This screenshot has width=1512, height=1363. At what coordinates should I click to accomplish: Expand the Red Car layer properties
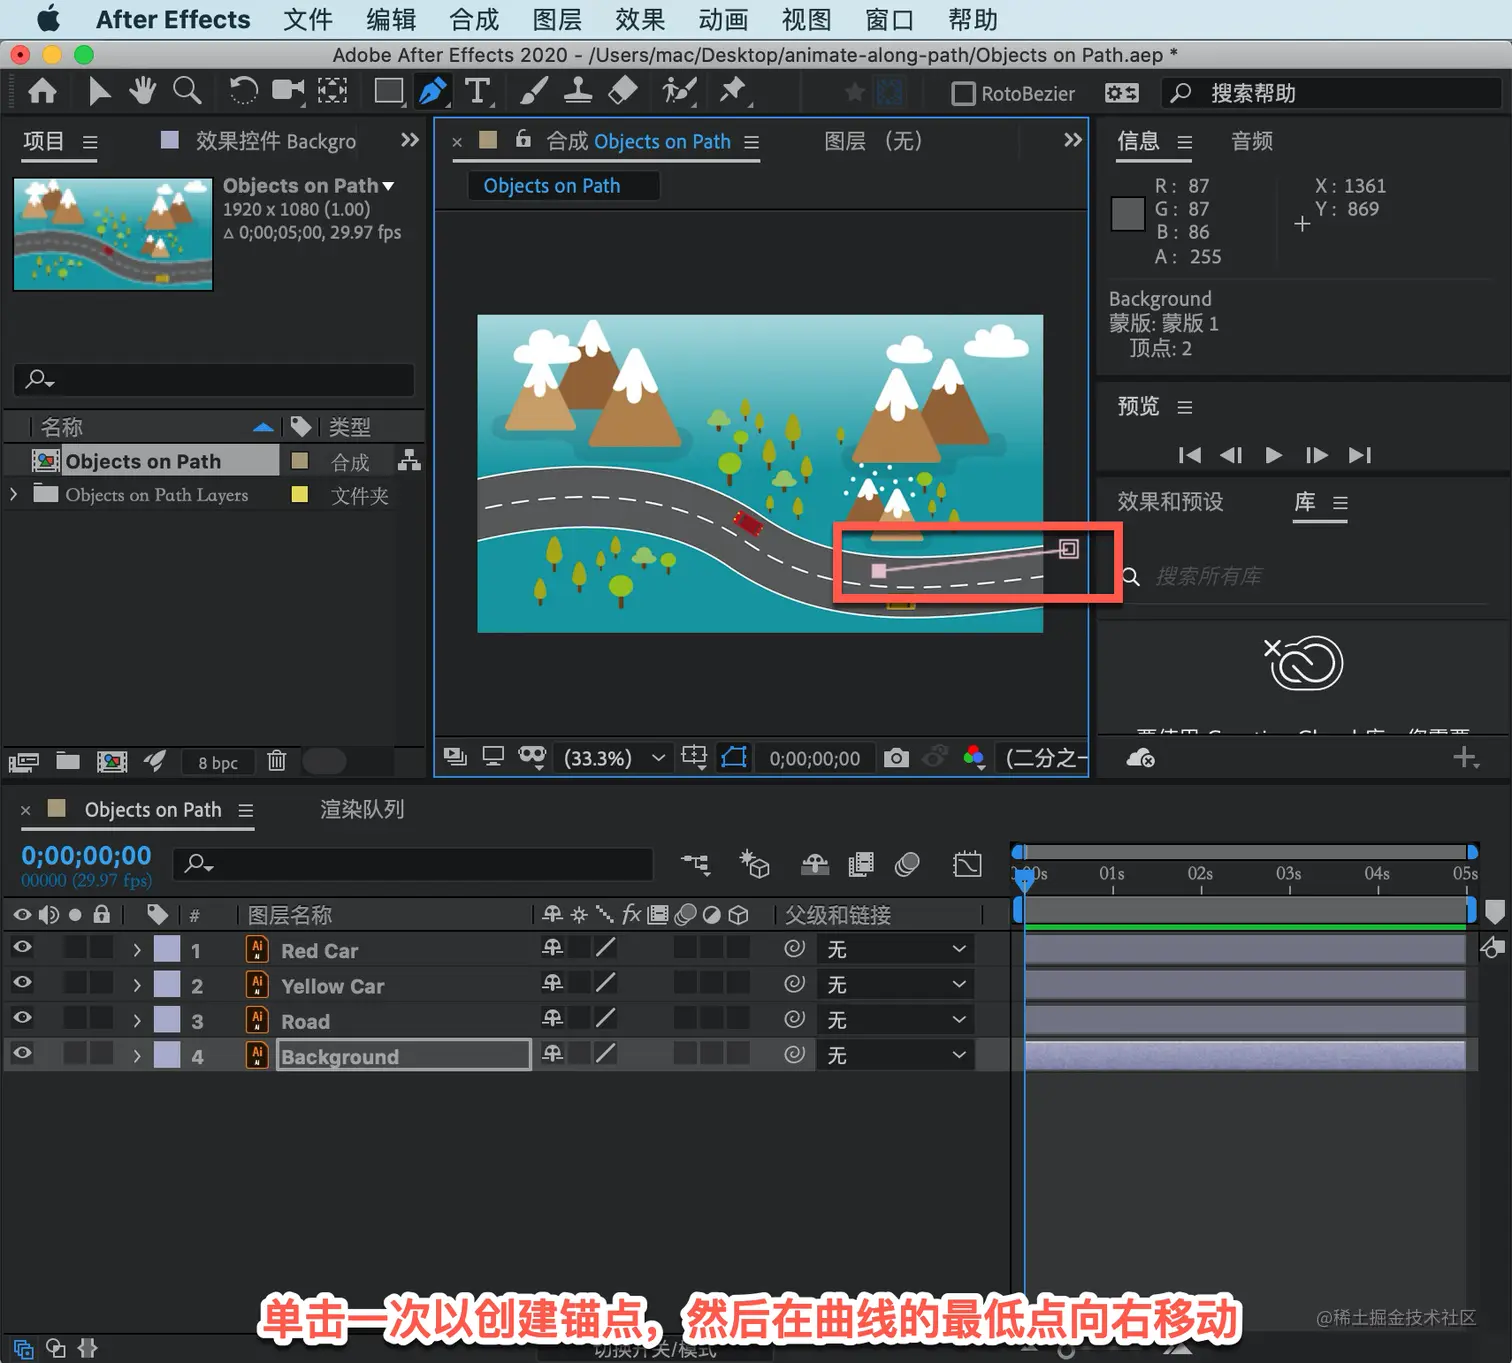(137, 950)
